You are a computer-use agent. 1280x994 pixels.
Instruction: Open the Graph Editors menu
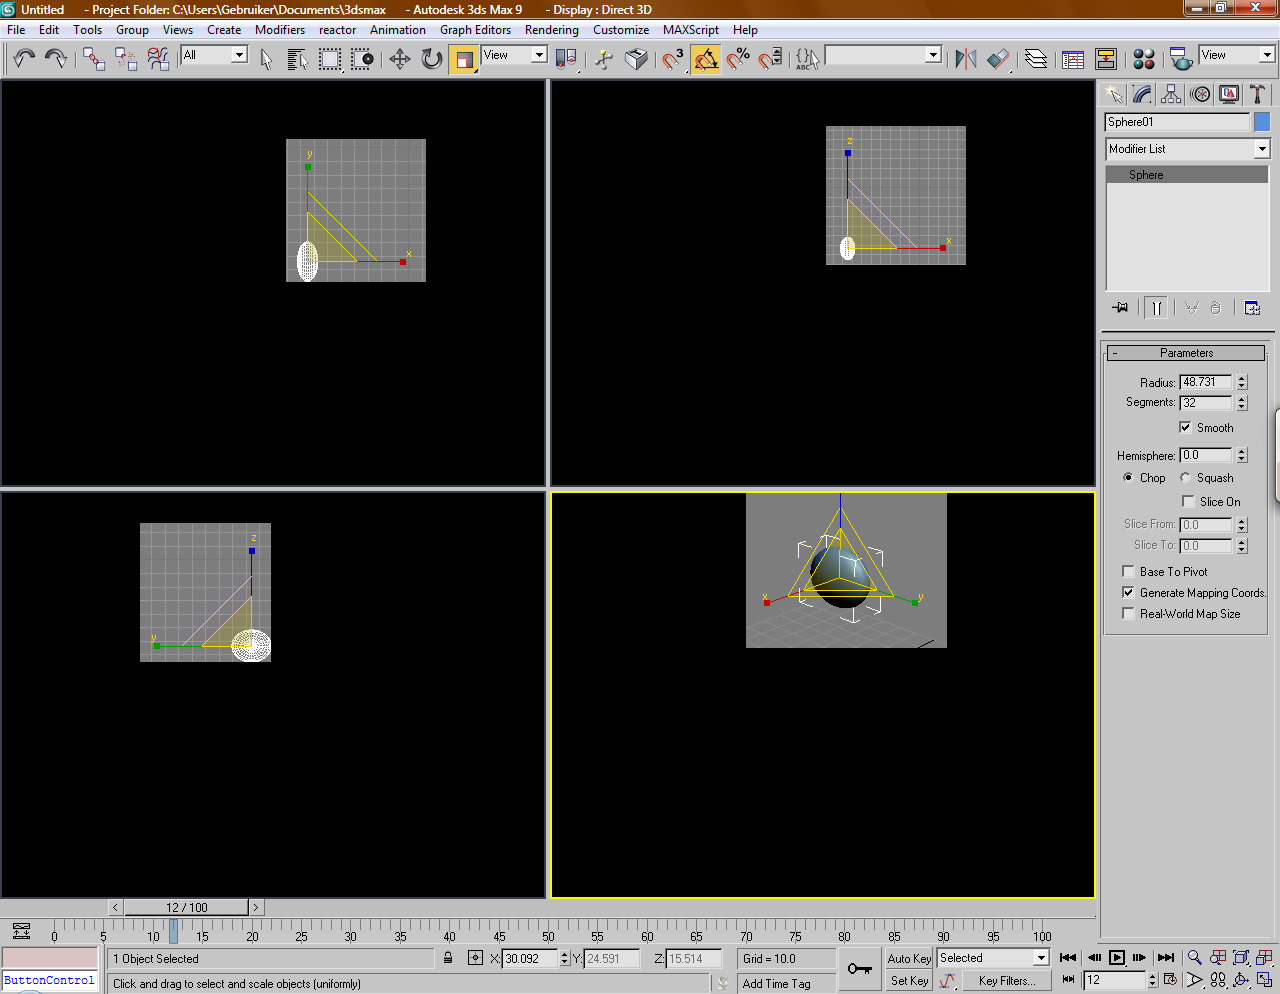[x=475, y=30]
